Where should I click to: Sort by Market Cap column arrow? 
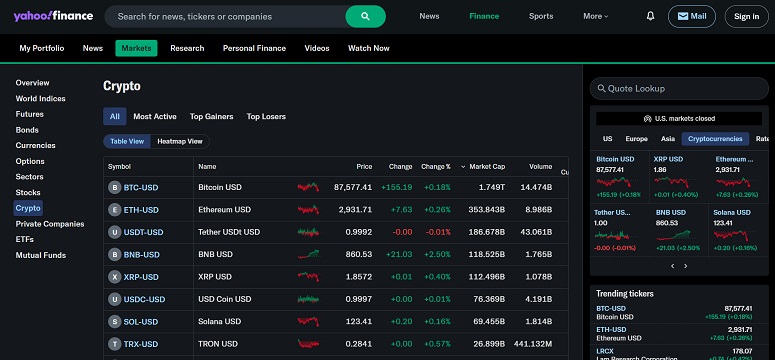(x=463, y=167)
